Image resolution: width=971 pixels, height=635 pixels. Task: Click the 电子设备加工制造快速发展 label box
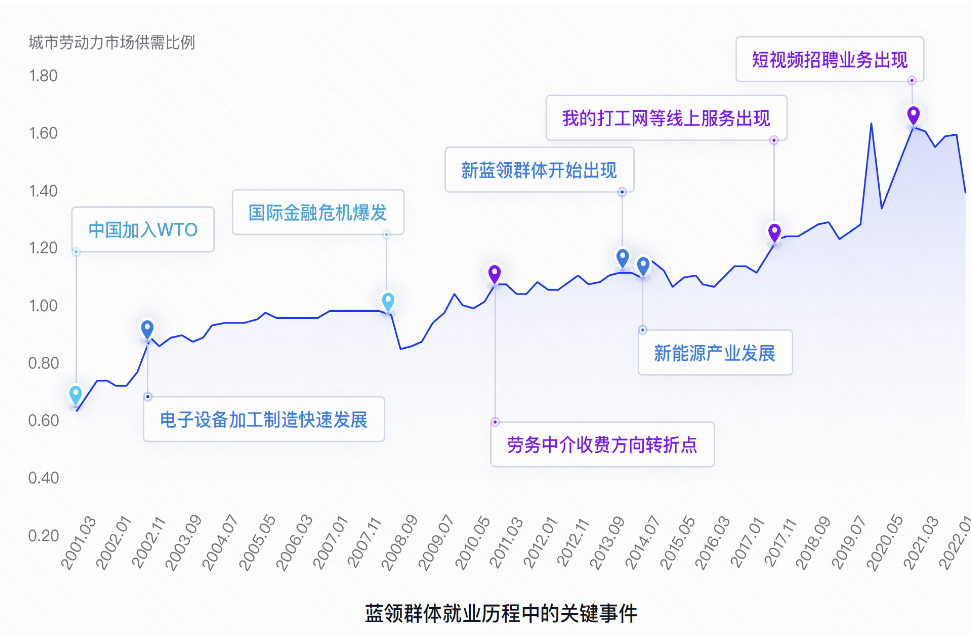click(x=264, y=420)
